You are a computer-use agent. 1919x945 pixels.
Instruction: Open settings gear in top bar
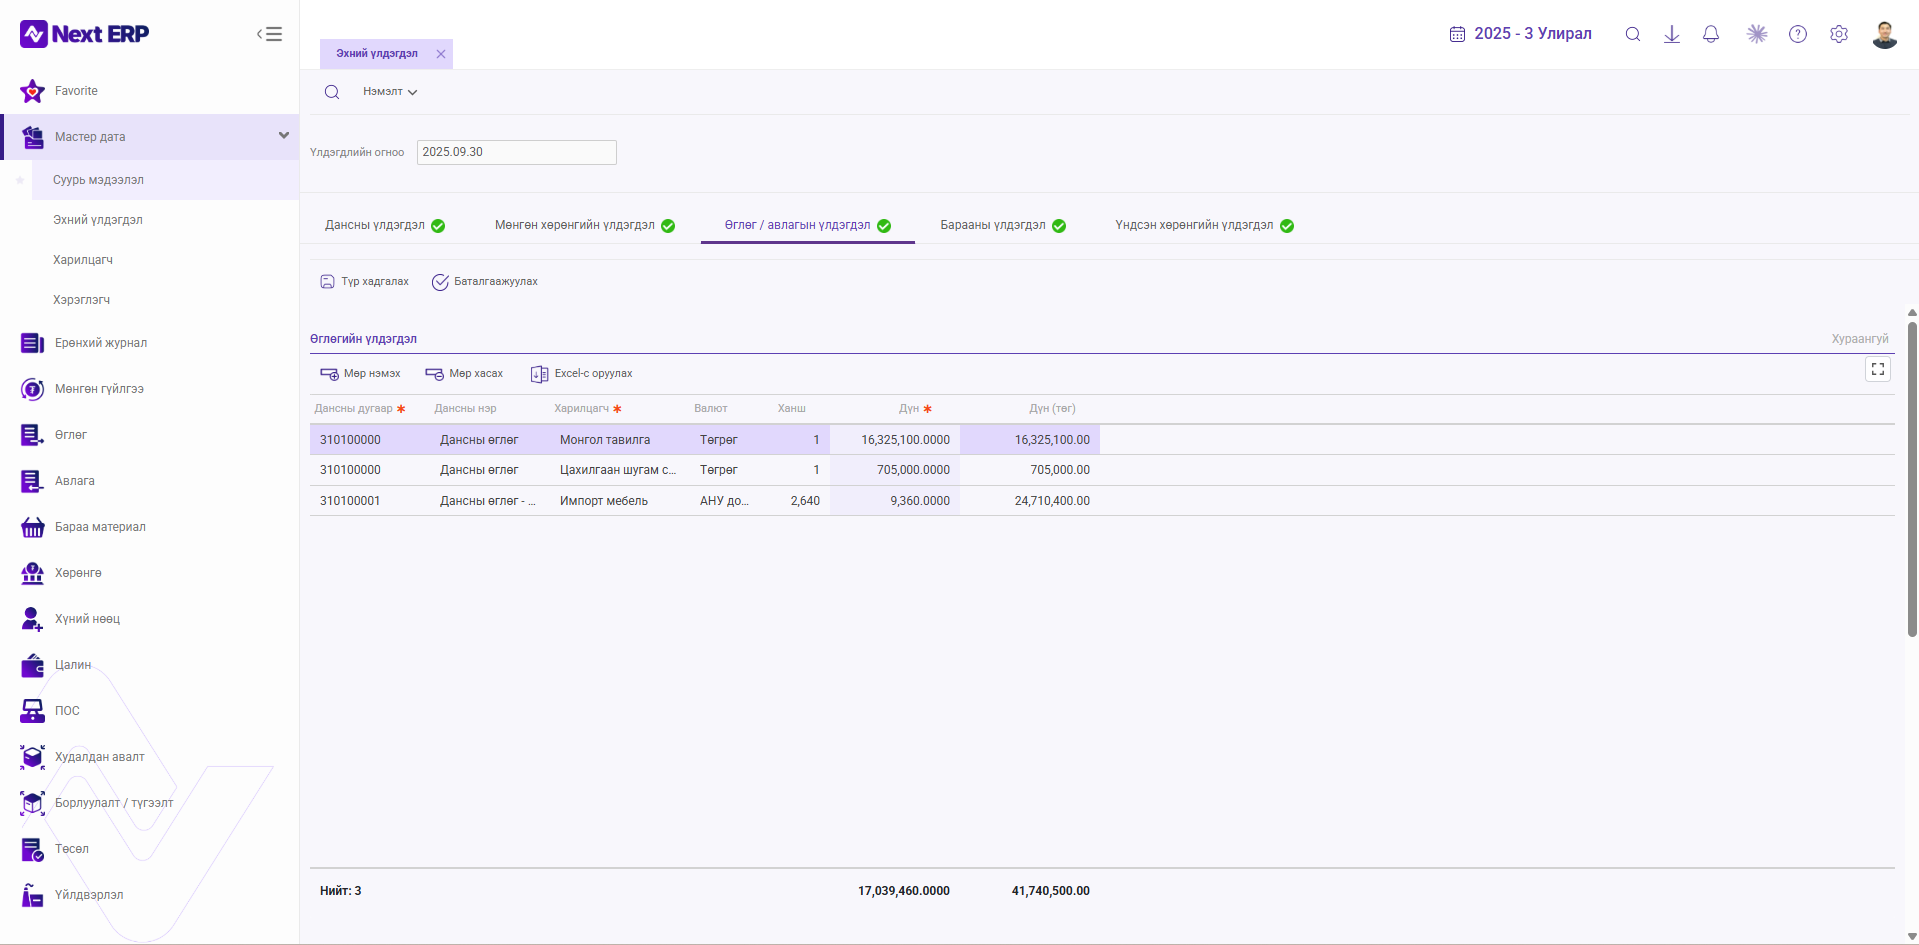coord(1839,34)
